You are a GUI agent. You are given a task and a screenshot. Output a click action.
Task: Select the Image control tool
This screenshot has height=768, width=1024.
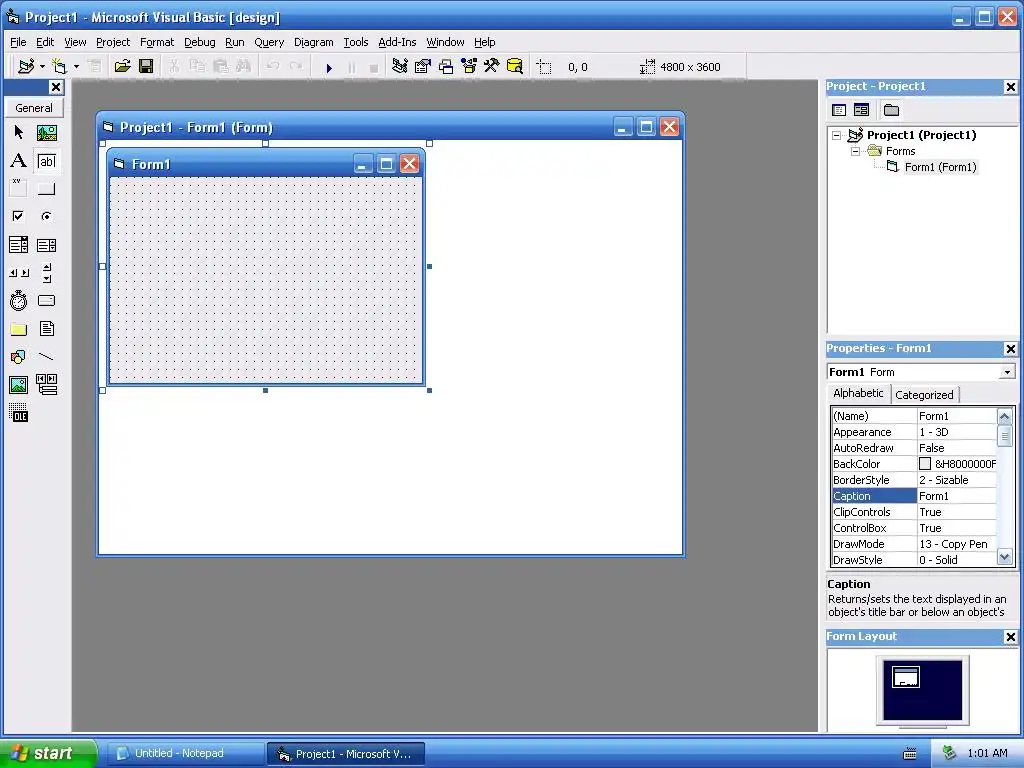[x=18, y=385]
